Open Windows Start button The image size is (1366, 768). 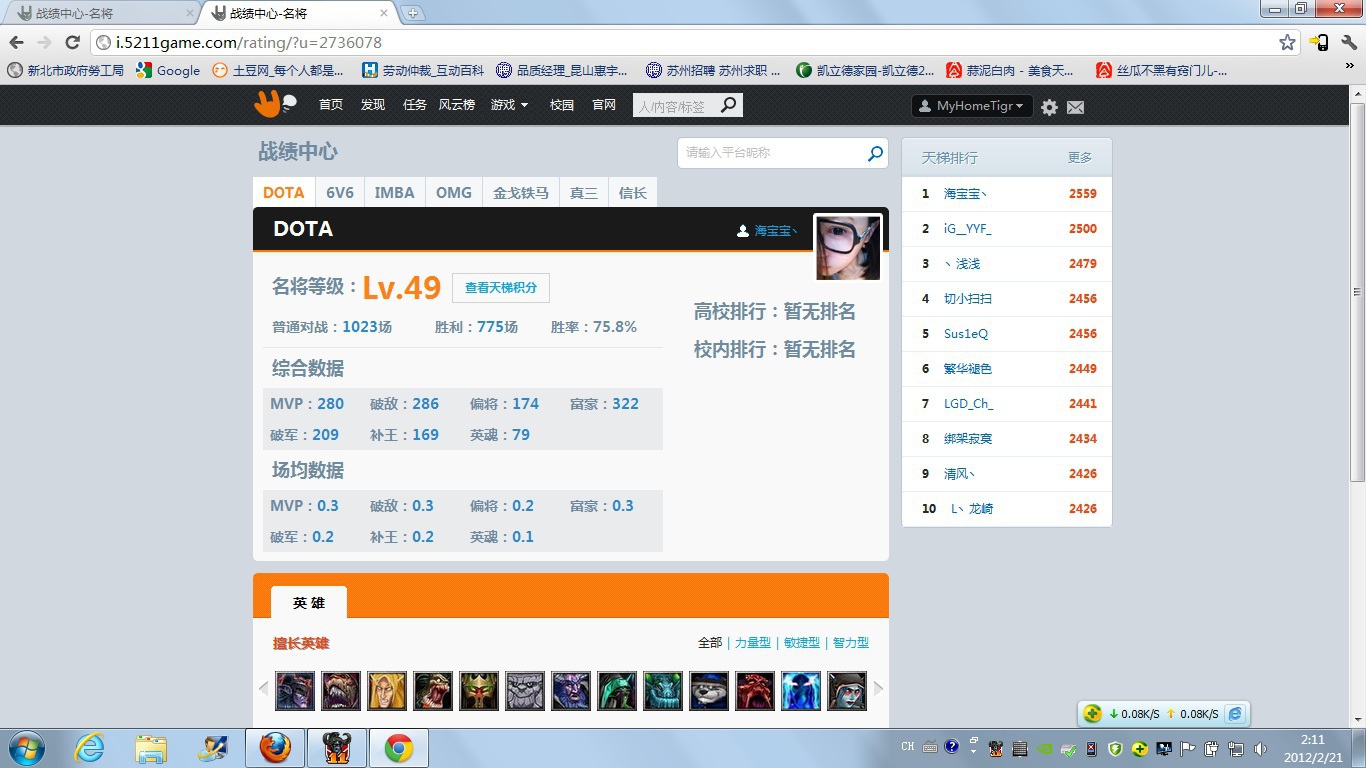tap(25, 748)
